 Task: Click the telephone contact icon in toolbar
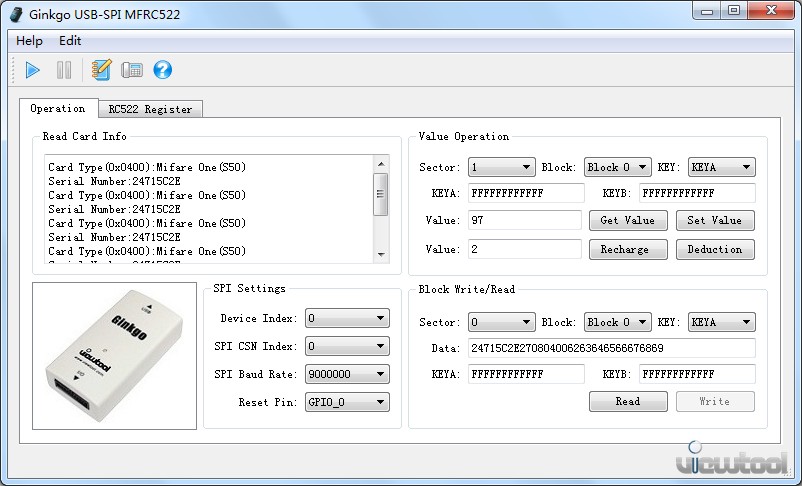[x=132, y=70]
